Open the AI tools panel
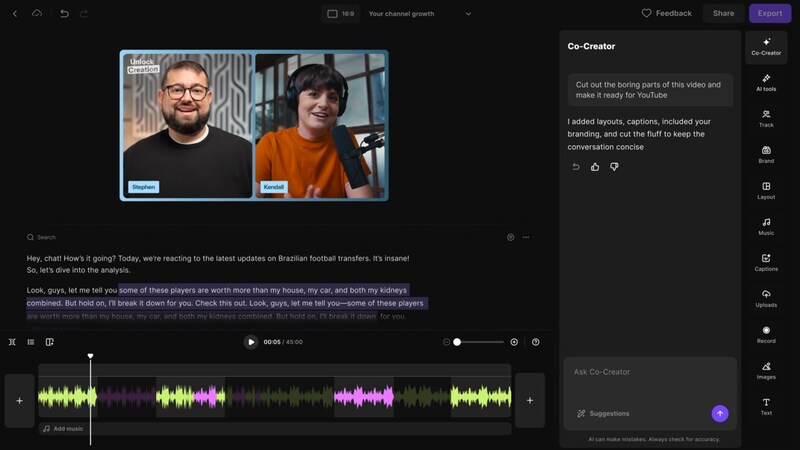The width and height of the screenshot is (800, 450). [x=766, y=82]
